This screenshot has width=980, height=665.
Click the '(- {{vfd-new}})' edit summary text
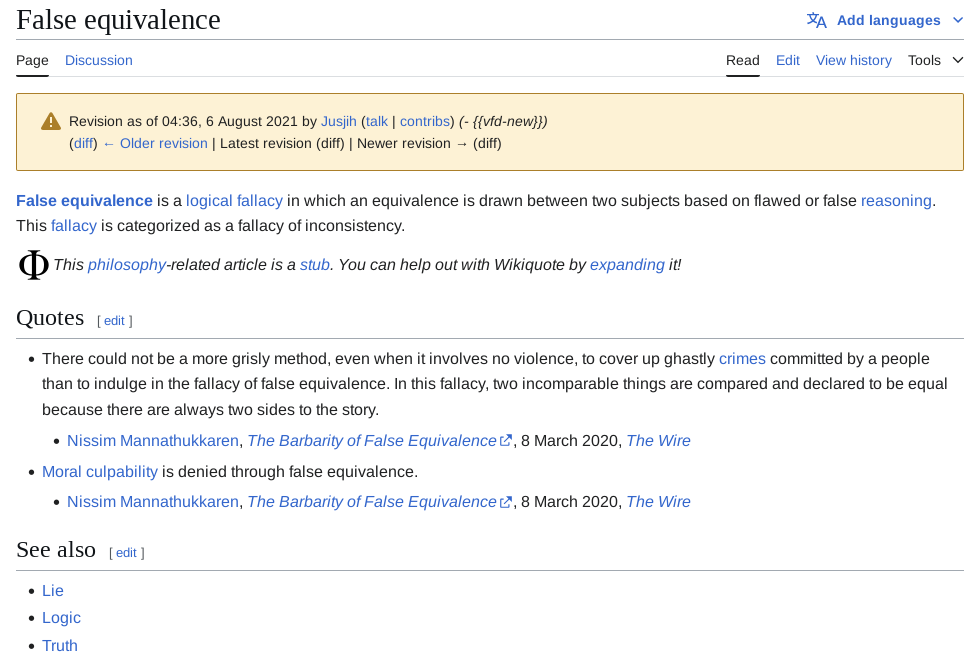pyautogui.click(x=503, y=121)
